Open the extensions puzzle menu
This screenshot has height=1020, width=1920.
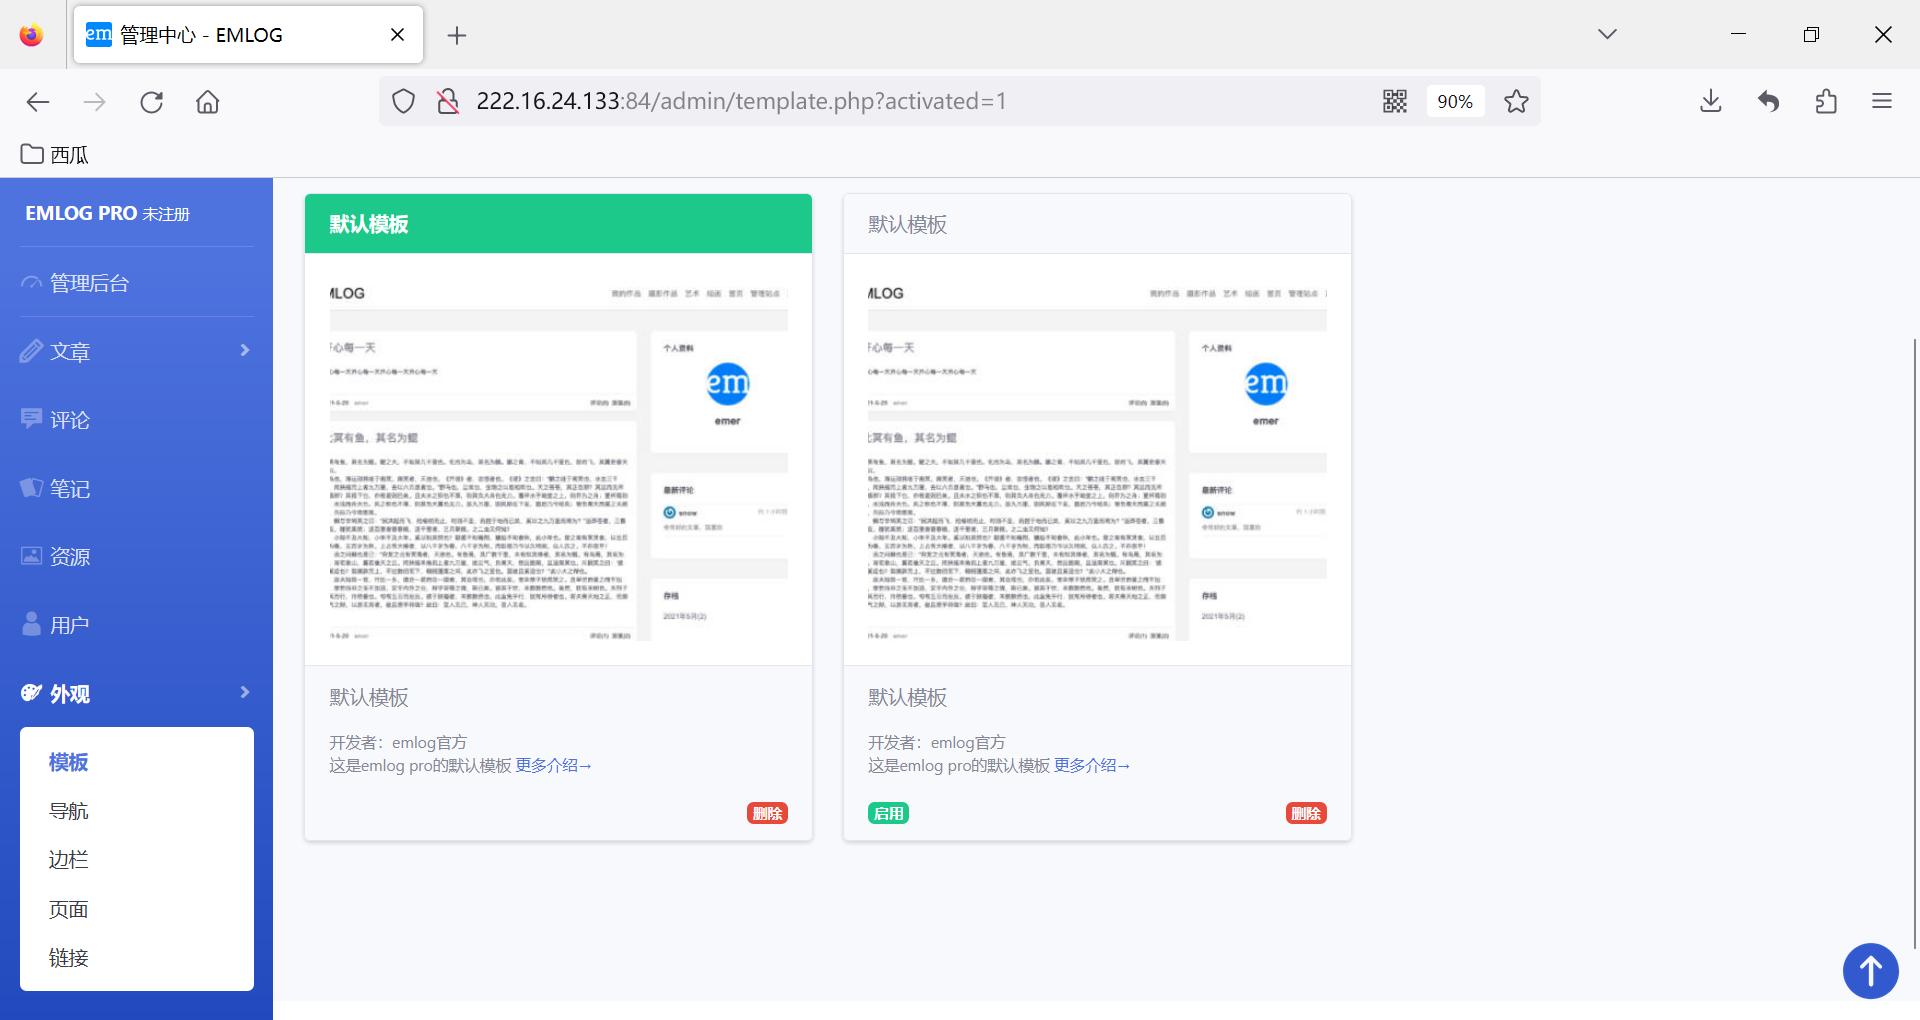click(1826, 101)
